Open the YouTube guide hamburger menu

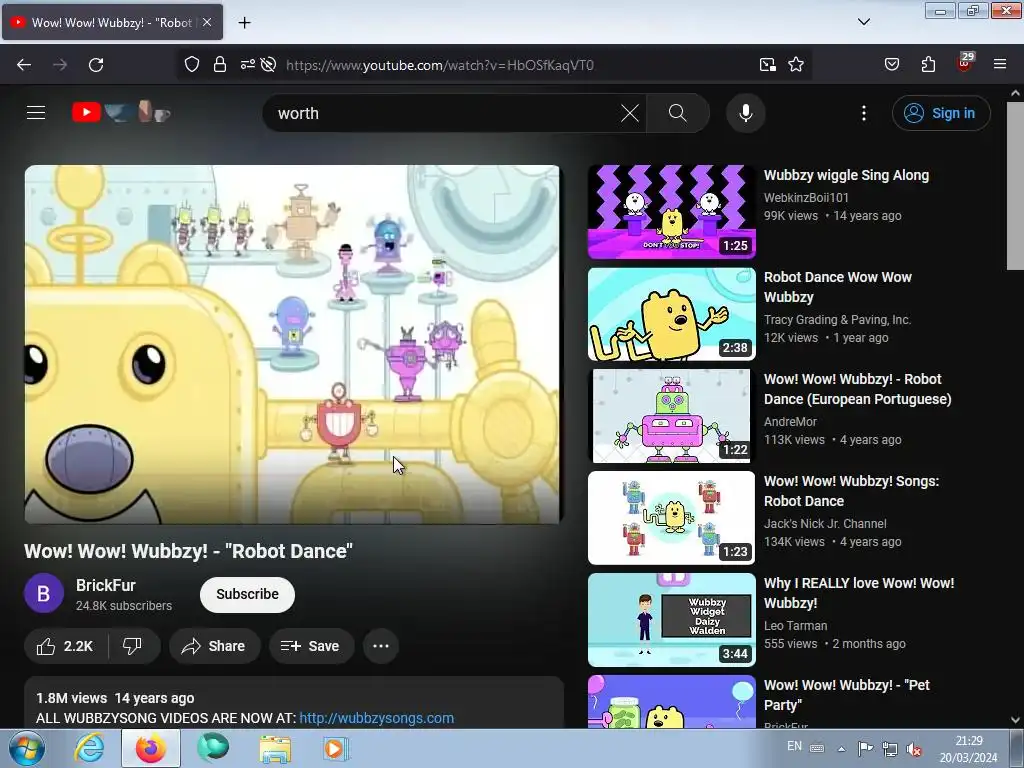point(36,113)
